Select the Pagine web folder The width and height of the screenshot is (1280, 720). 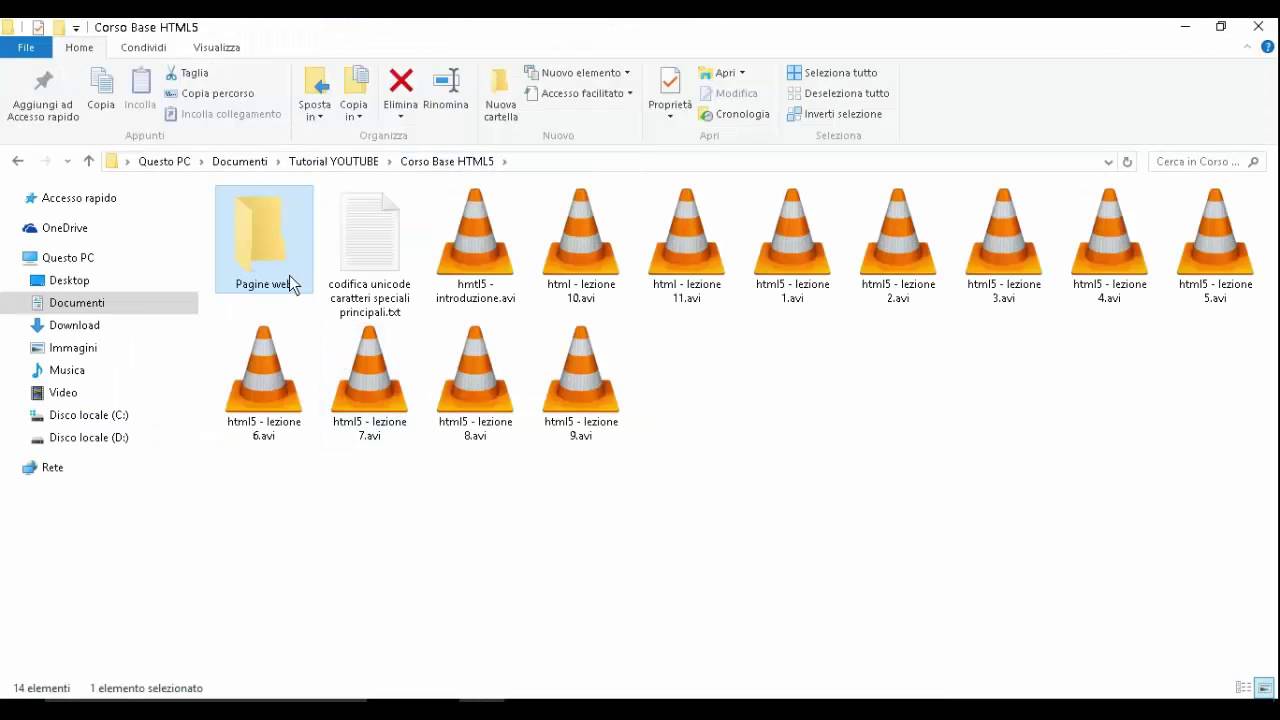[x=264, y=239]
